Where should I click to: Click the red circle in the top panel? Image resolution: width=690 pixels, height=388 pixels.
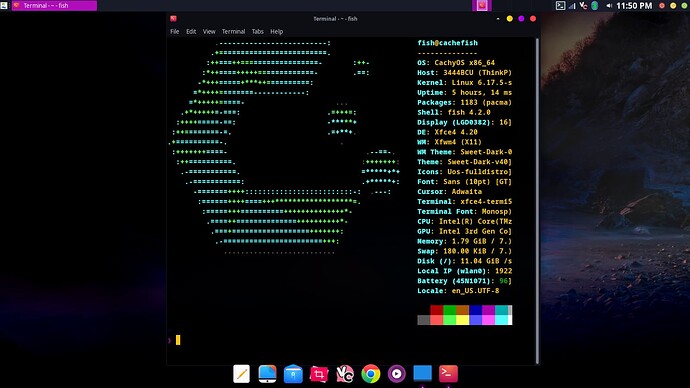tap(662, 6)
